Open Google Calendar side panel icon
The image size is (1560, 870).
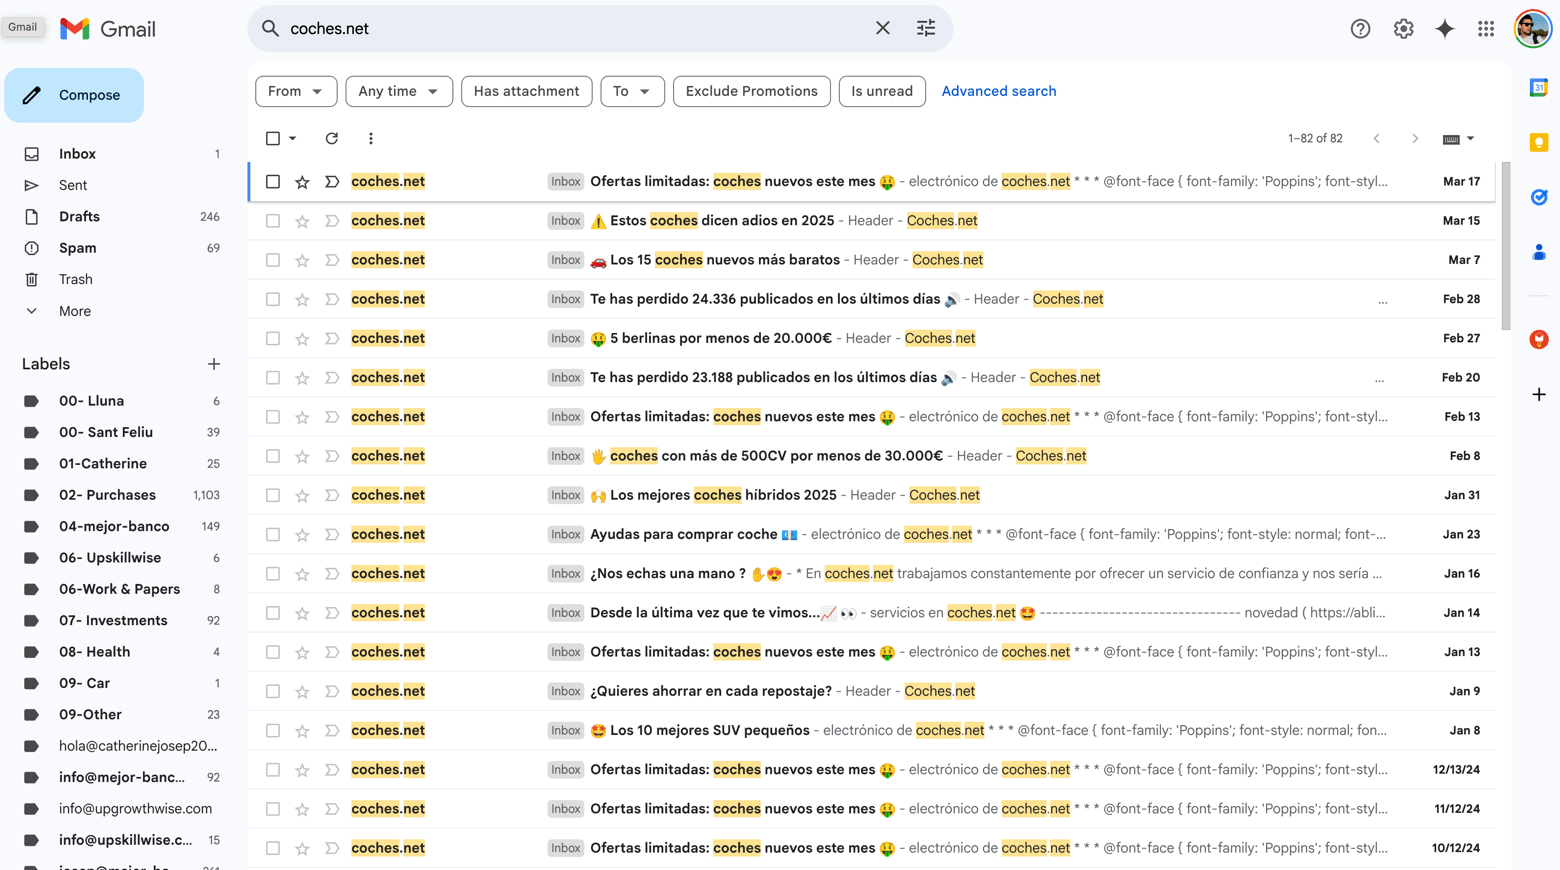click(1539, 88)
